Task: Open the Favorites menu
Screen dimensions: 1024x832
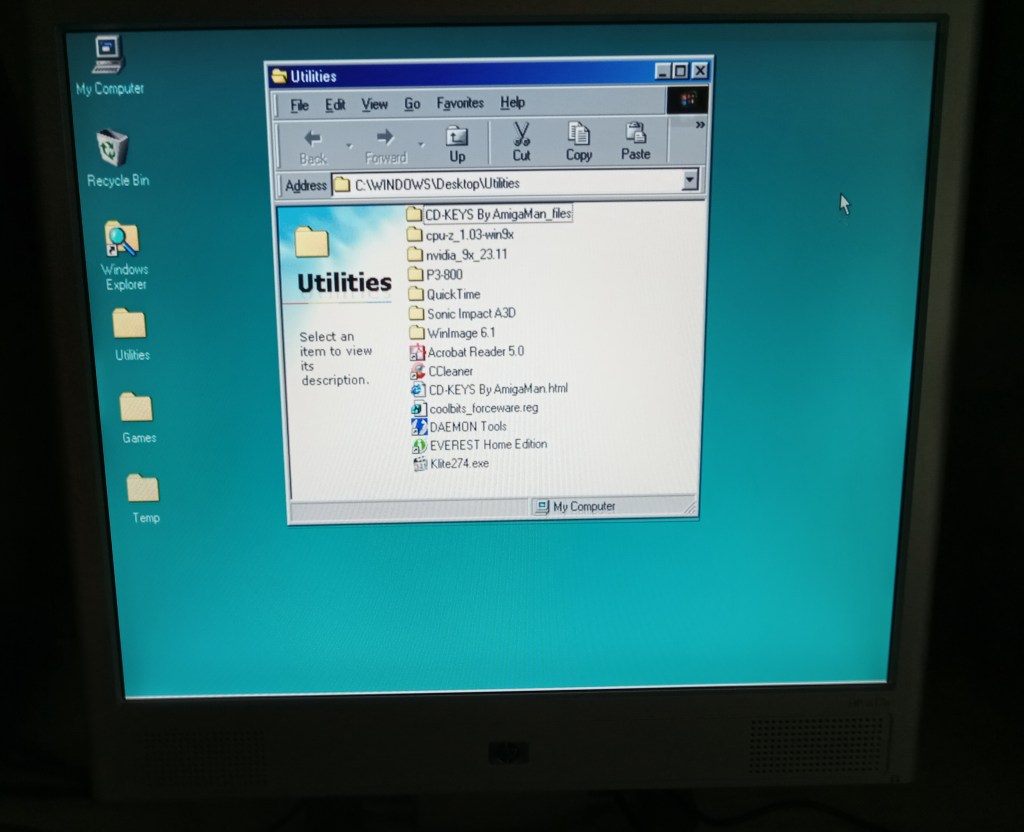Action: [x=460, y=103]
